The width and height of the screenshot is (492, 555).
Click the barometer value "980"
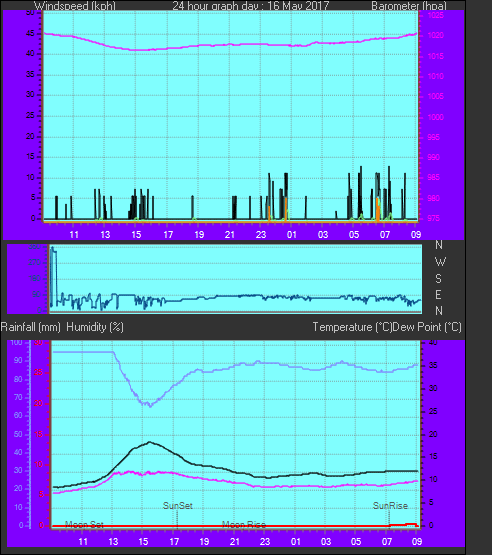(434, 198)
